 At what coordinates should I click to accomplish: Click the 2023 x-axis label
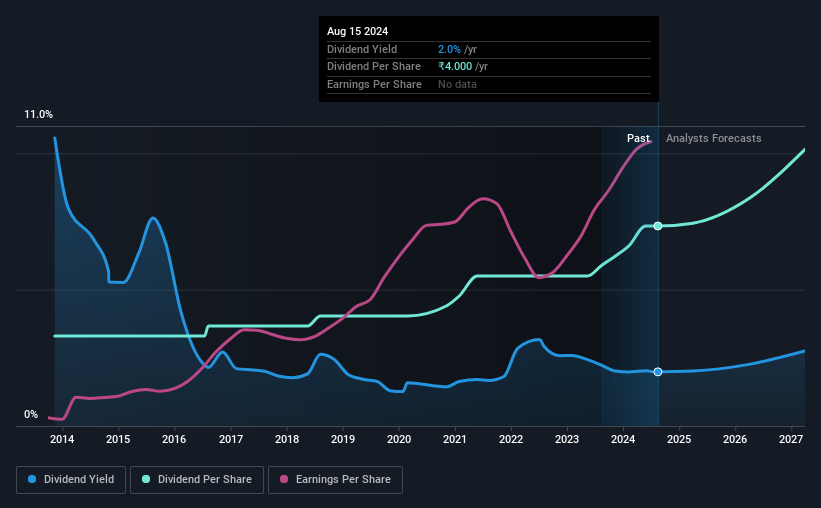tap(567, 439)
